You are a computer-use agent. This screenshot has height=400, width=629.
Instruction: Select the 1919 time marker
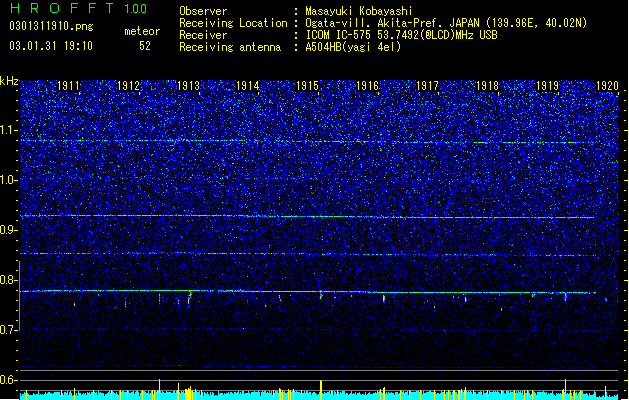pyautogui.click(x=547, y=86)
